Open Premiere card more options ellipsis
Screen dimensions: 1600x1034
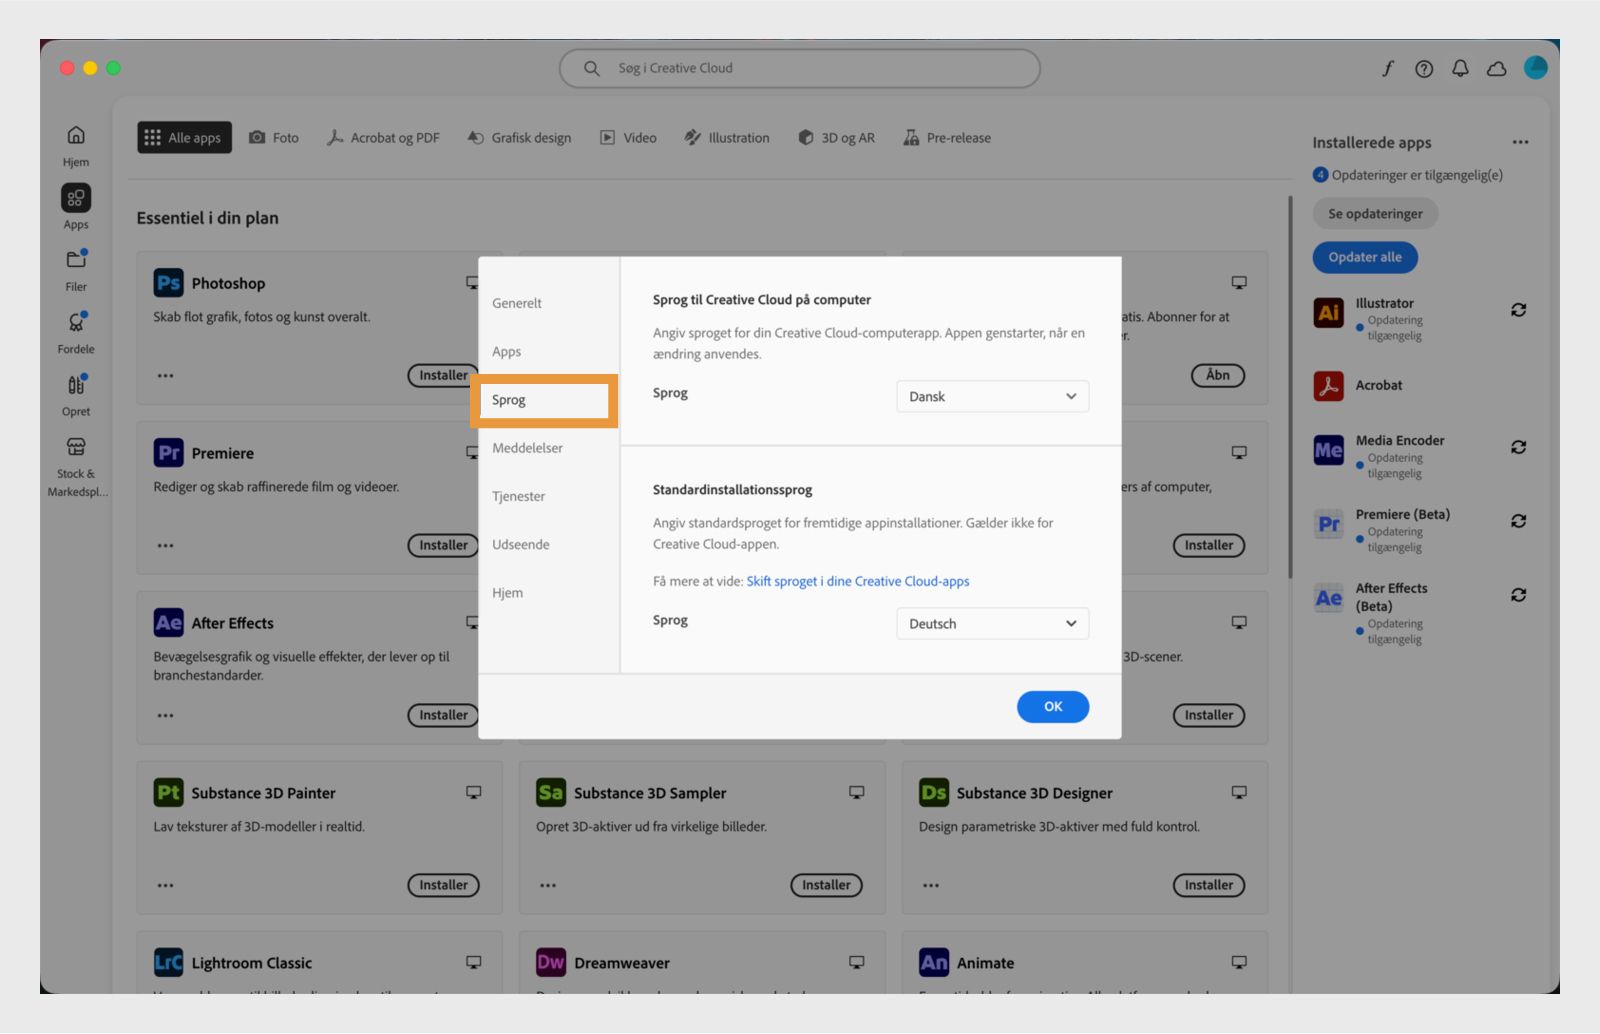click(165, 546)
